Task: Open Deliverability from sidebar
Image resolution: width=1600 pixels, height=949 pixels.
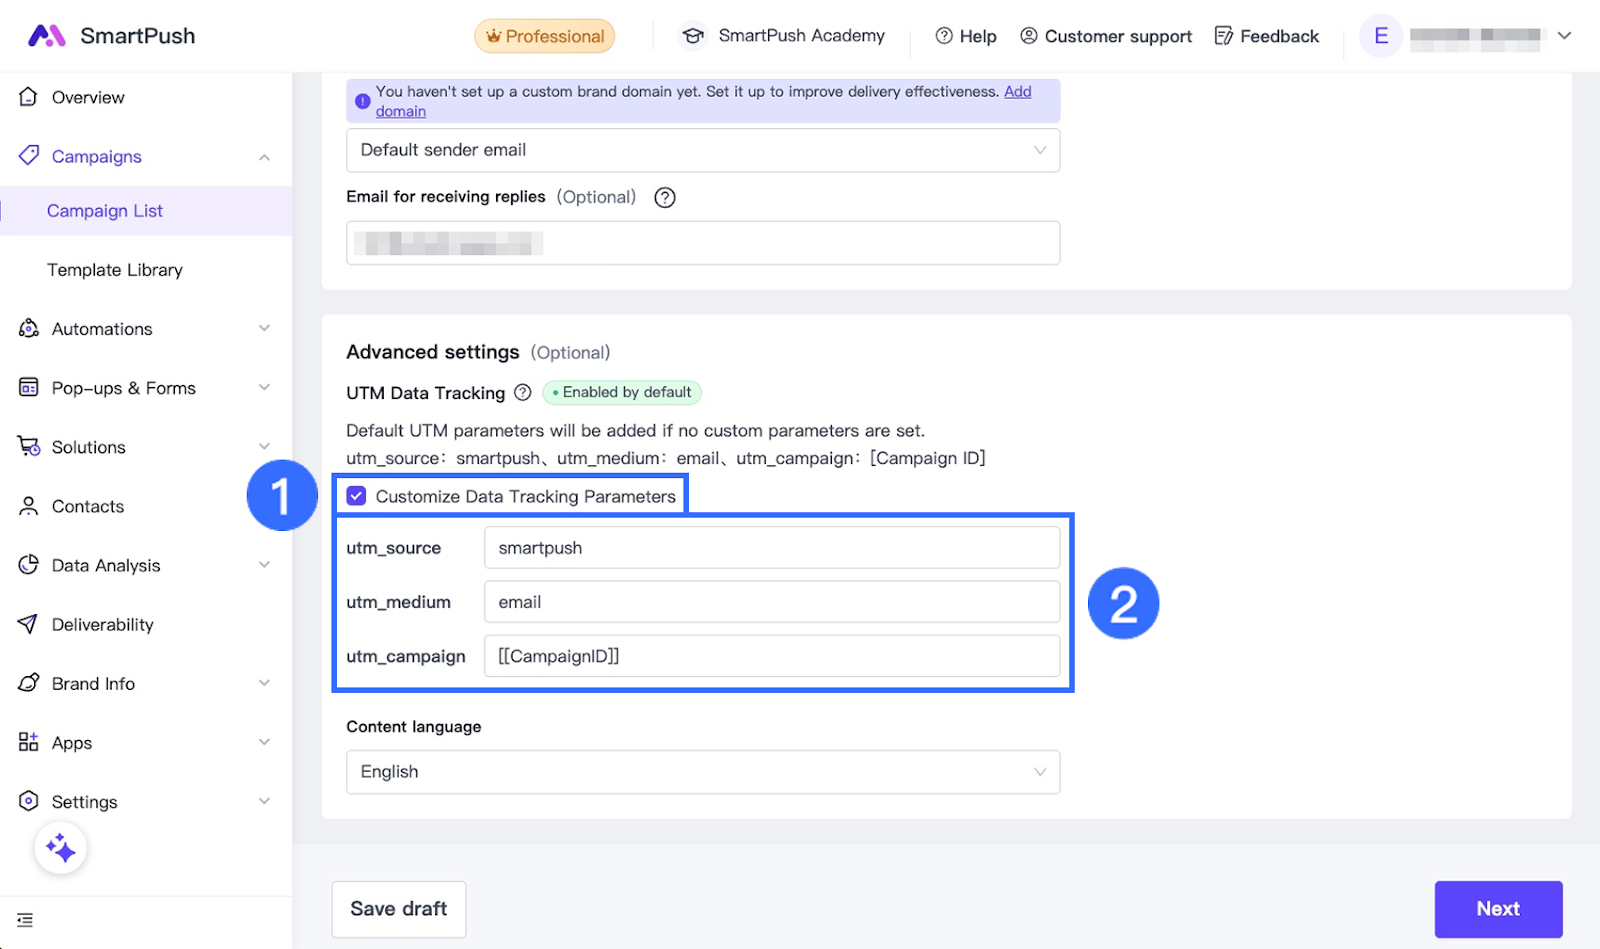Action: click(102, 625)
